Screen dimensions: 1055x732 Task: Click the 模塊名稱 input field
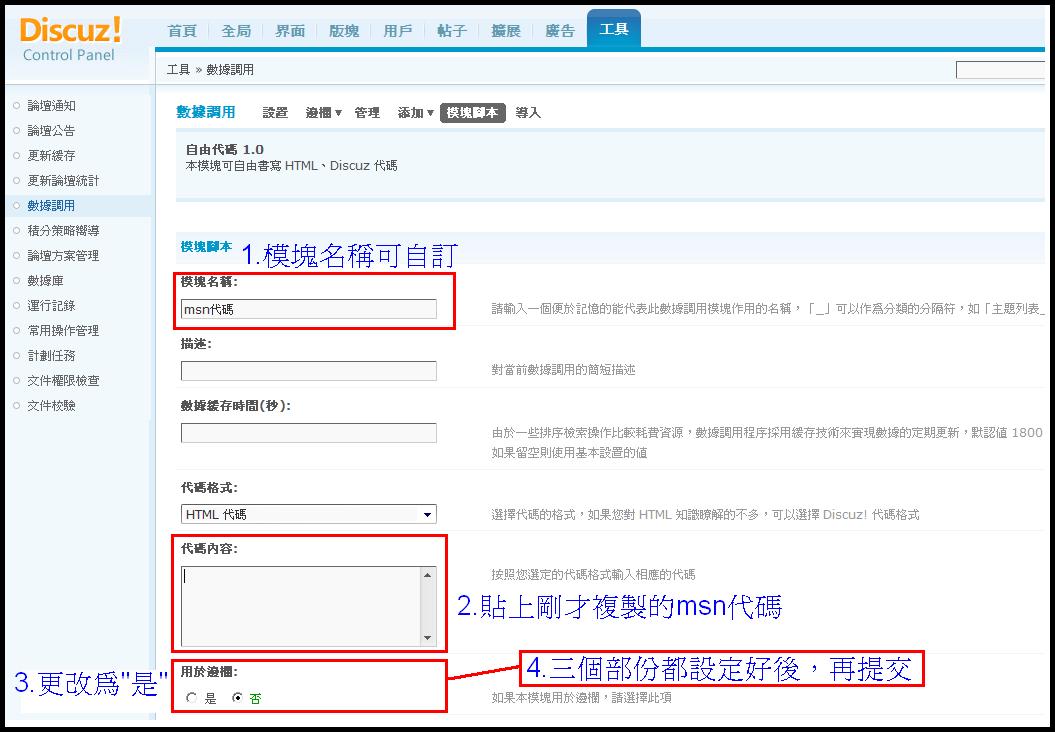pos(308,309)
